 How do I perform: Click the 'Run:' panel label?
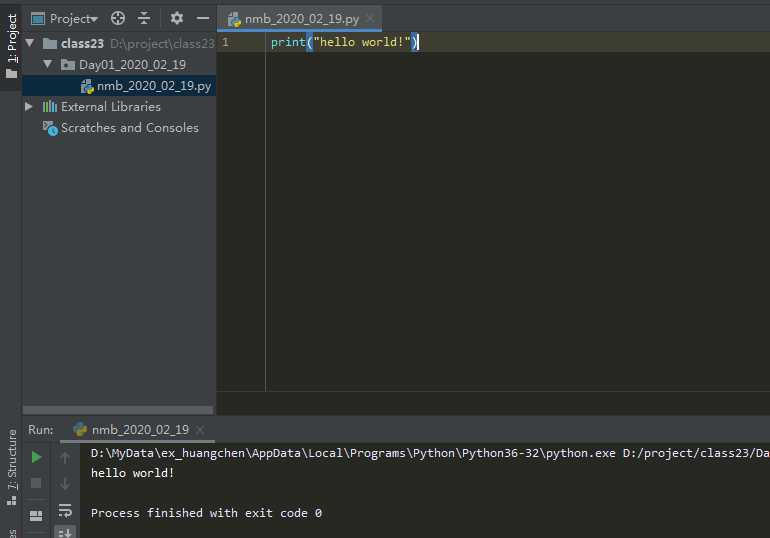pos(41,430)
